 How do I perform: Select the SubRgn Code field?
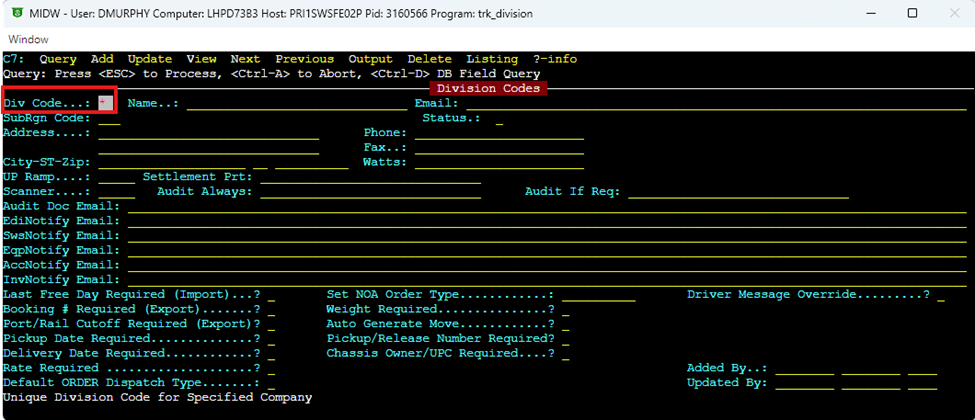(x=109, y=118)
